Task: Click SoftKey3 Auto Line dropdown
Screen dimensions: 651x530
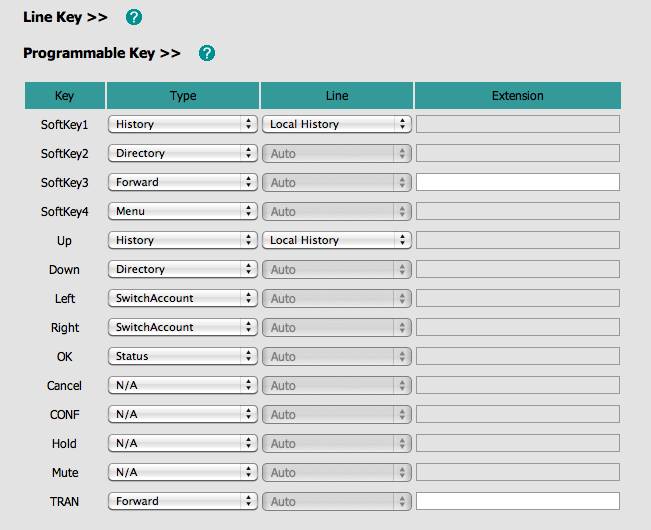Action: tap(337, 182)
